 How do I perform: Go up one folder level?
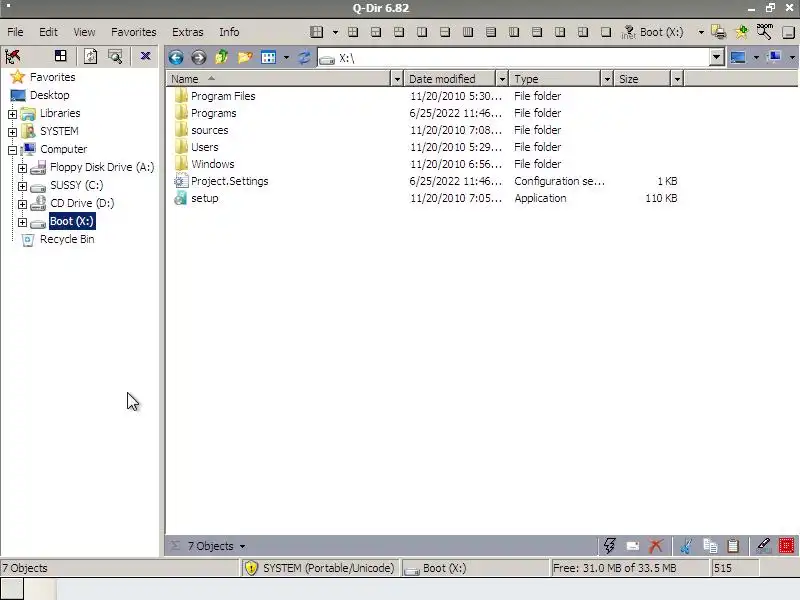pyautogui.click(x=221, y=57)
